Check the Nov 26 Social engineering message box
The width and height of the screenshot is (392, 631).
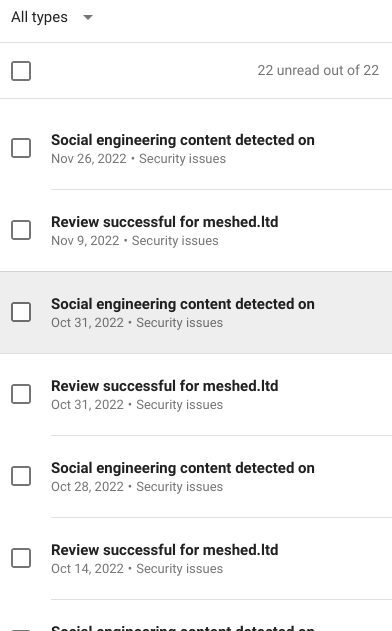21,148
